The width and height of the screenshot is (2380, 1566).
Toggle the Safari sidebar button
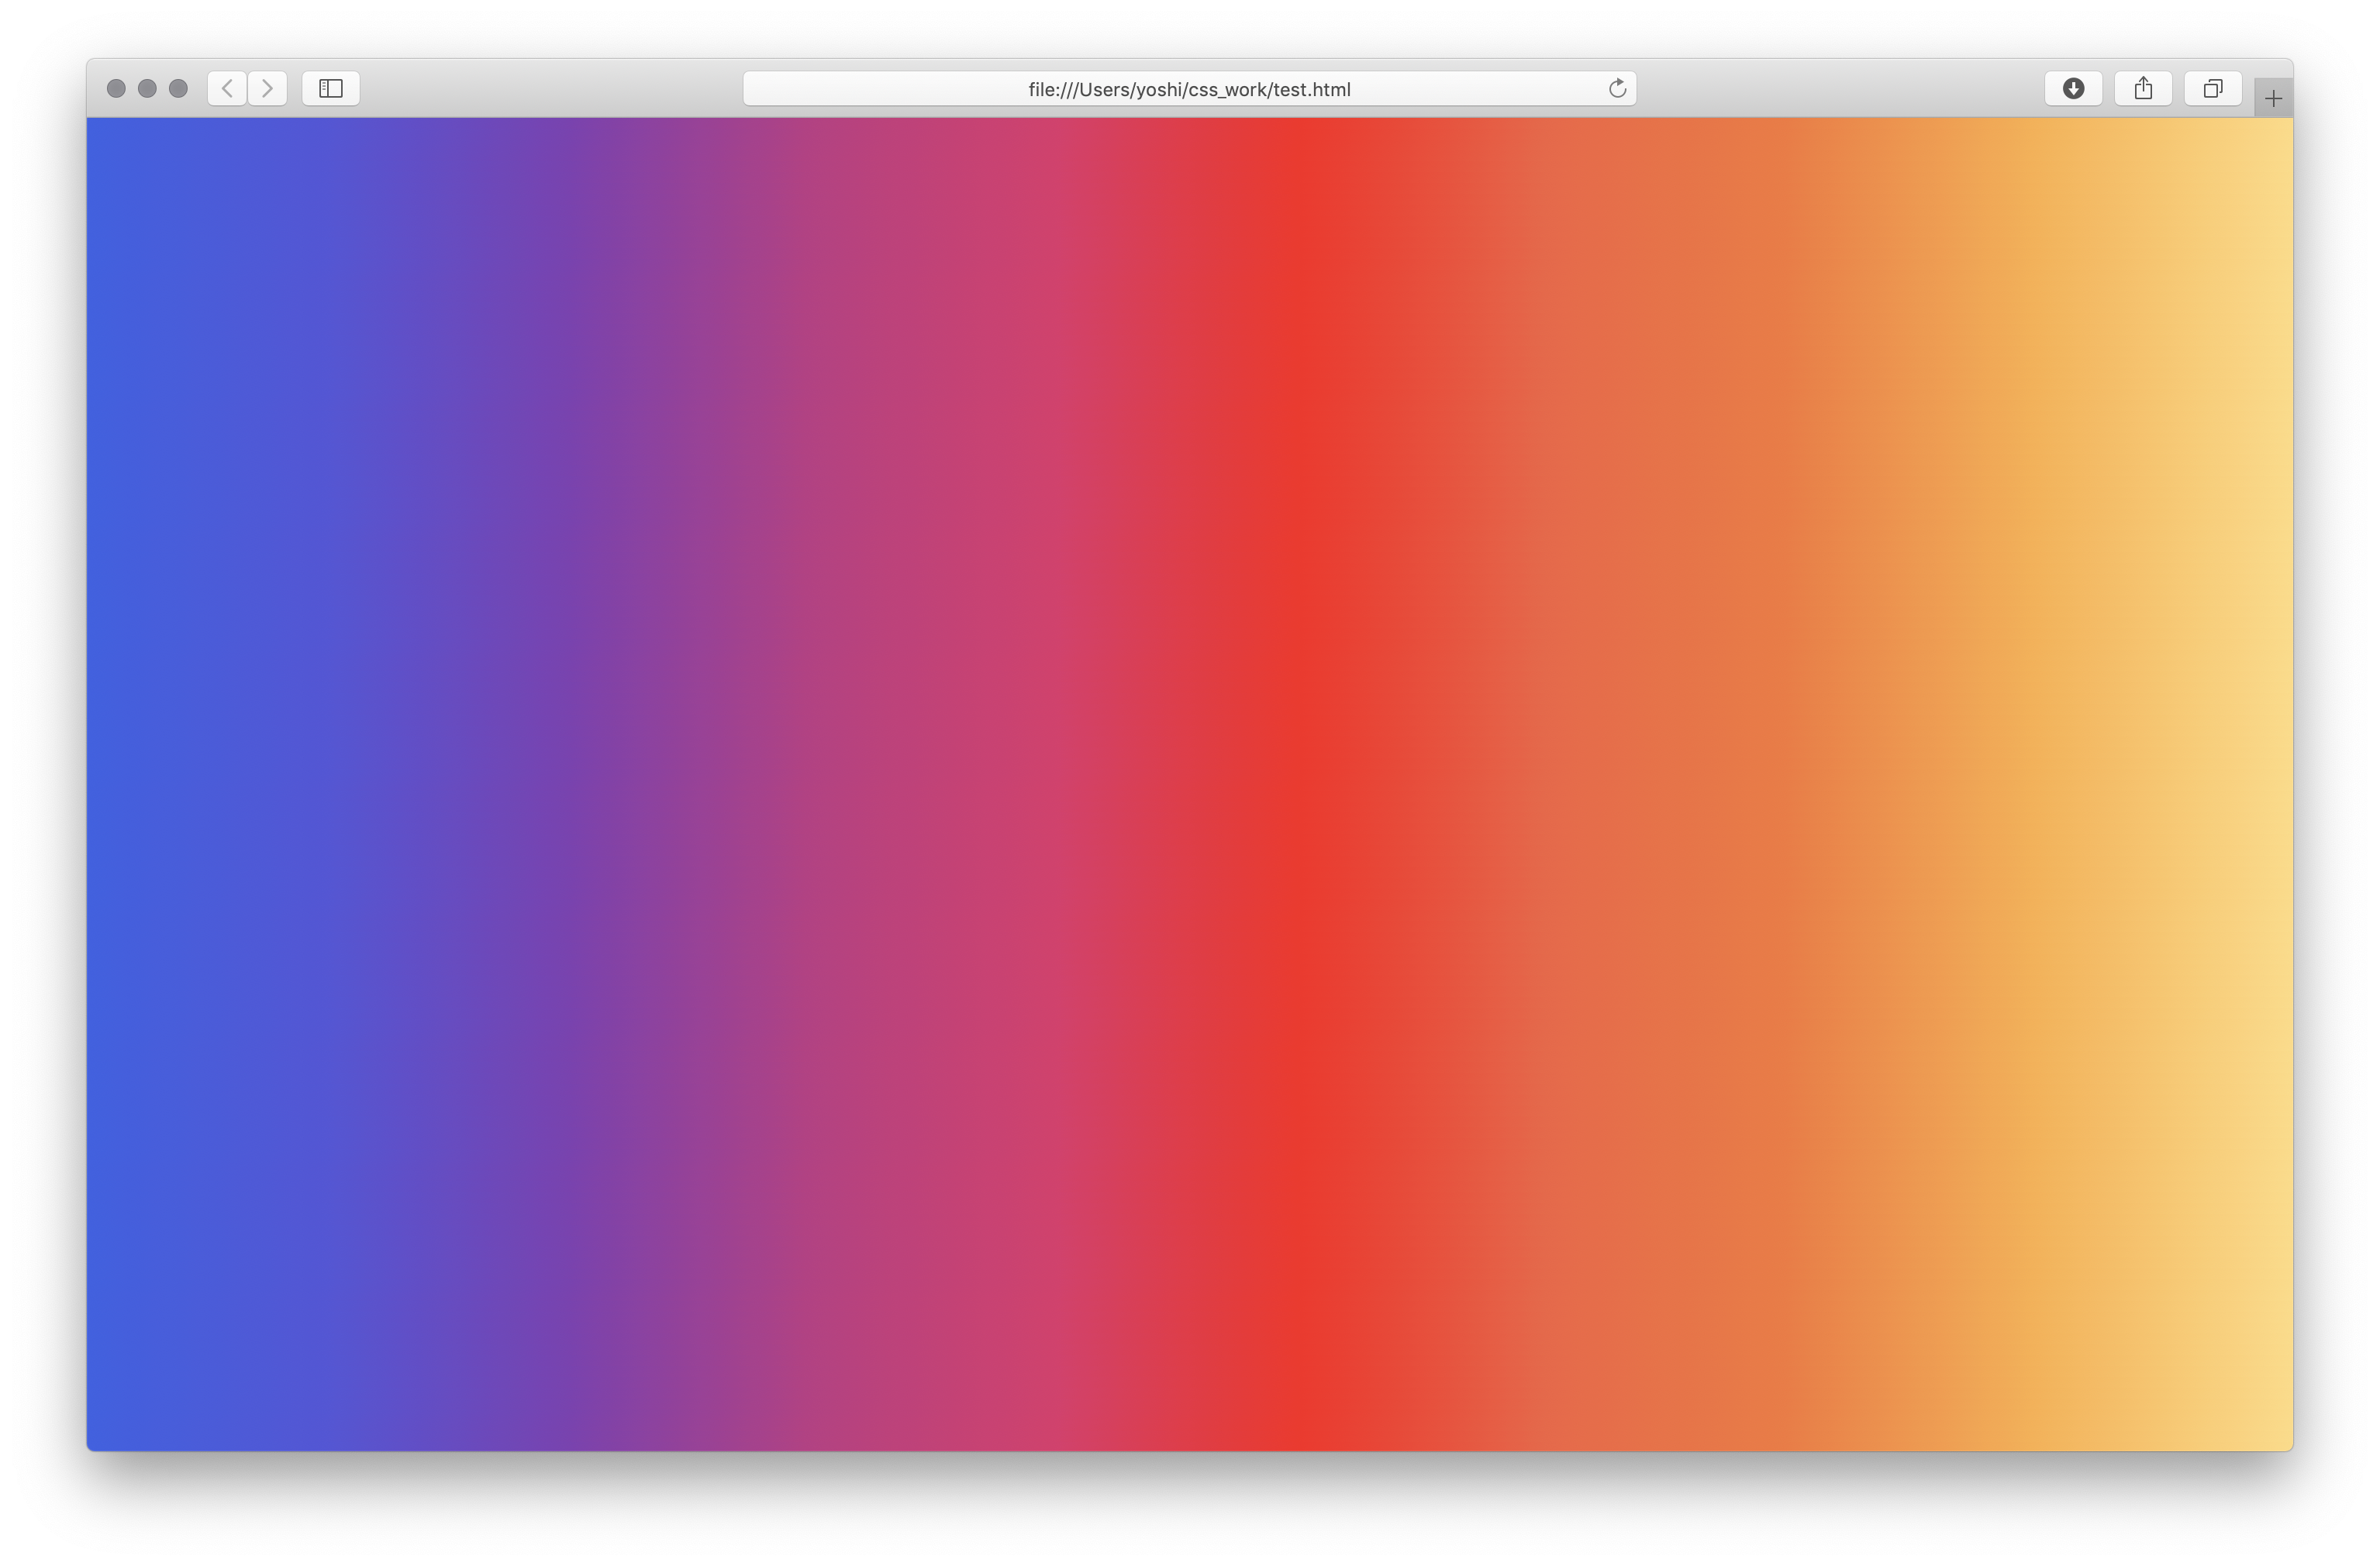pos(331,89)
